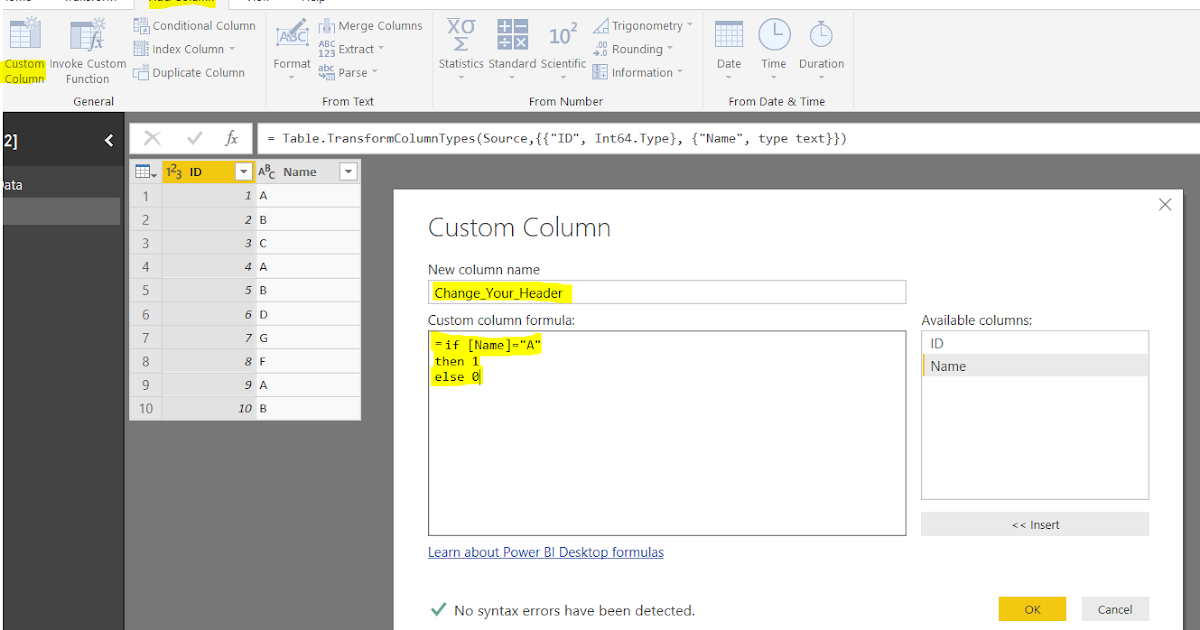This screenshot has height=630, width=1200.
Task: Click the Change_Your_Header name field
Action: pyautogui.click(x=666, y=293)
